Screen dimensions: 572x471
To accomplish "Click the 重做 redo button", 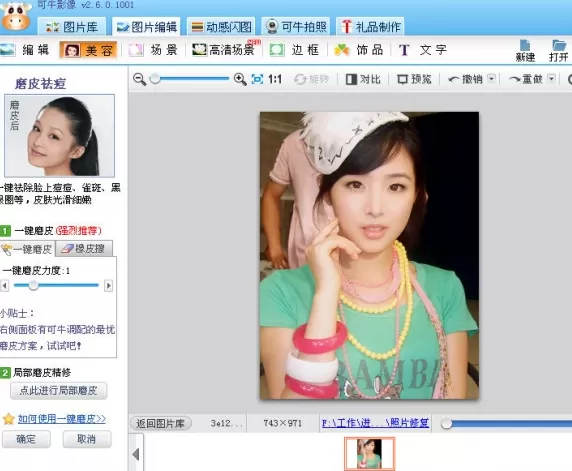I will point(526,79).
